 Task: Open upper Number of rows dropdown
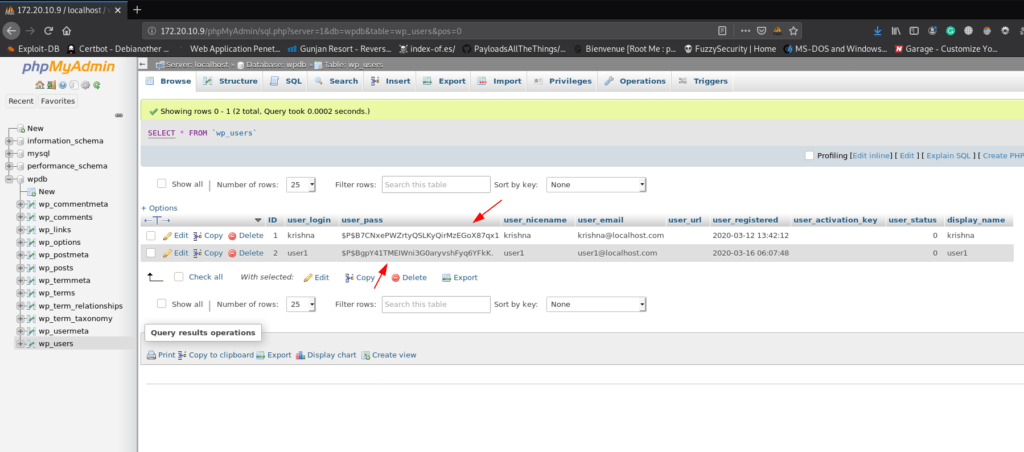[301, 185]
